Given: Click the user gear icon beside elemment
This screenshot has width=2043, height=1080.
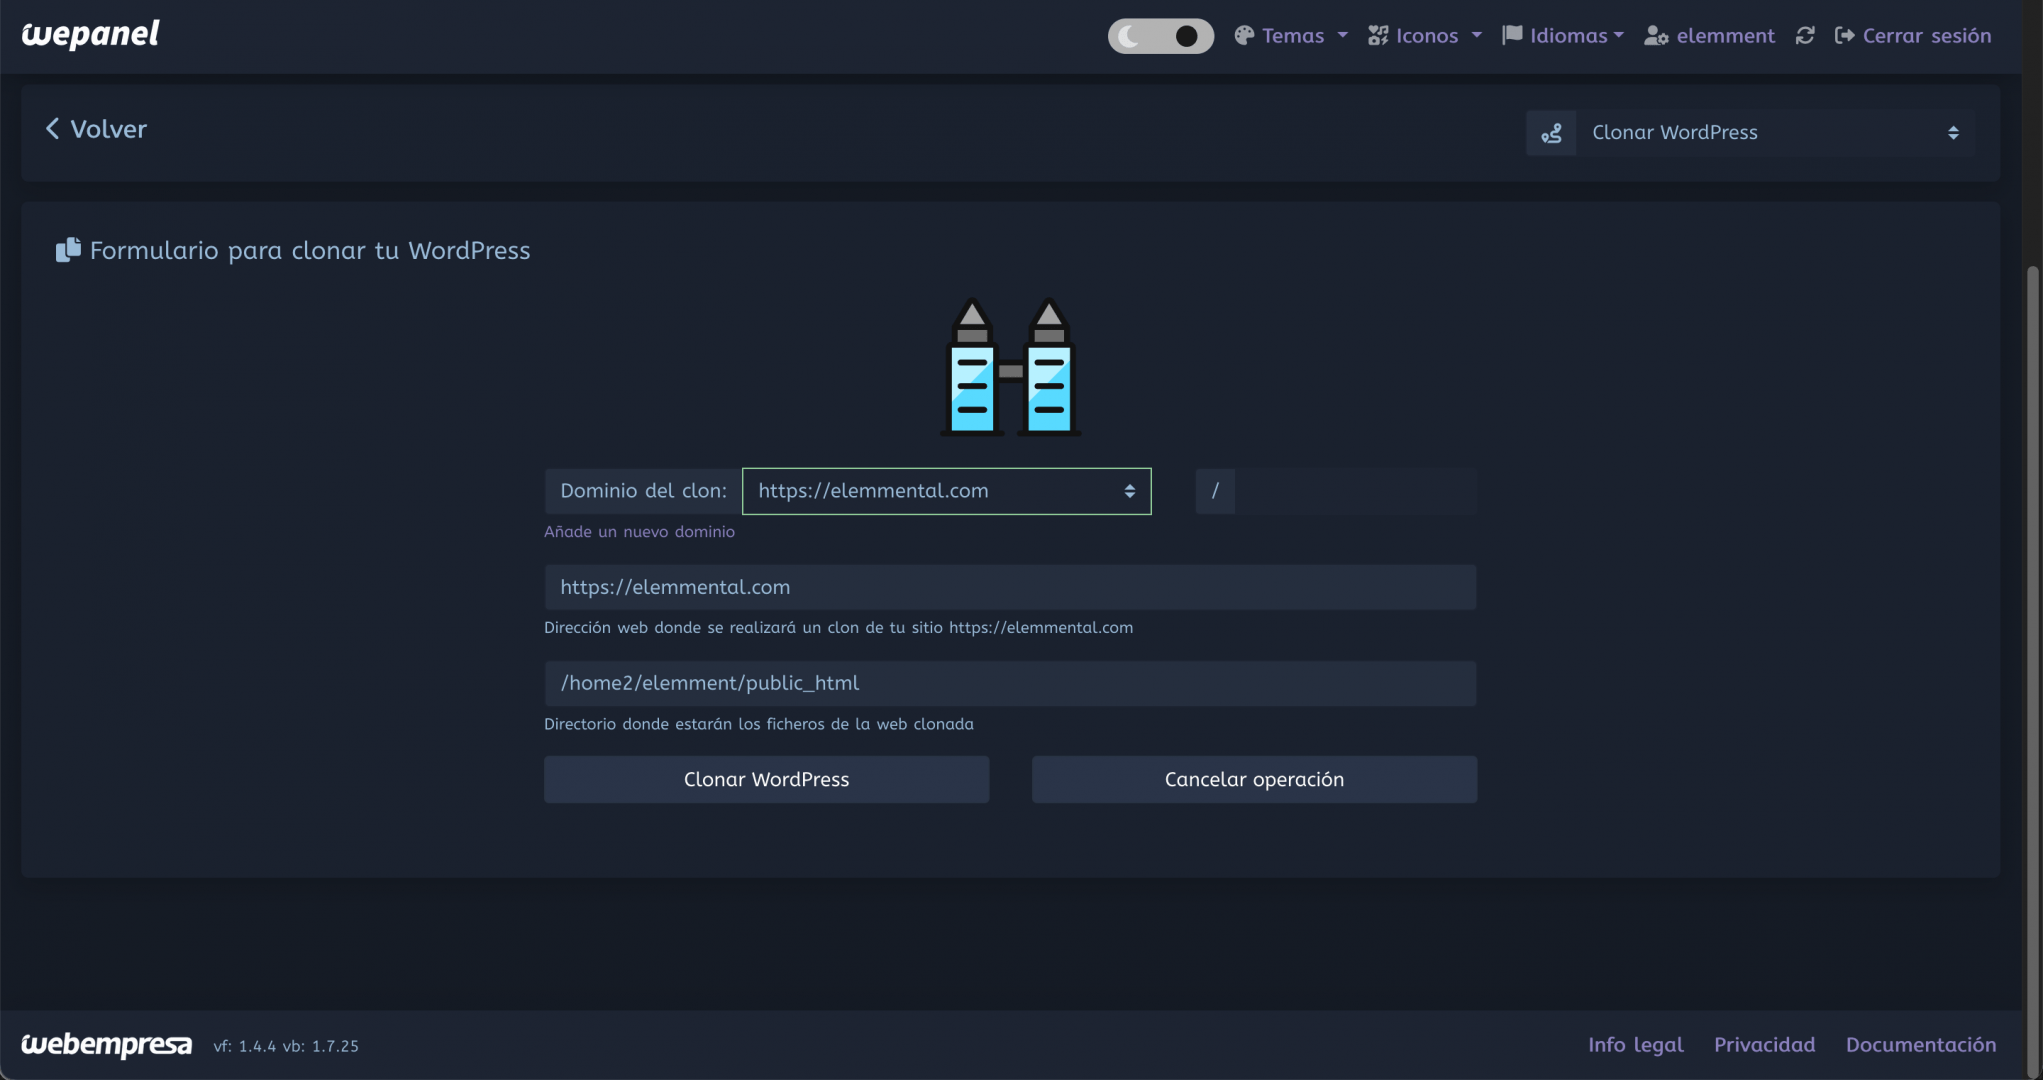Looking at the screenshot, I should click(x=1656, y=36).
